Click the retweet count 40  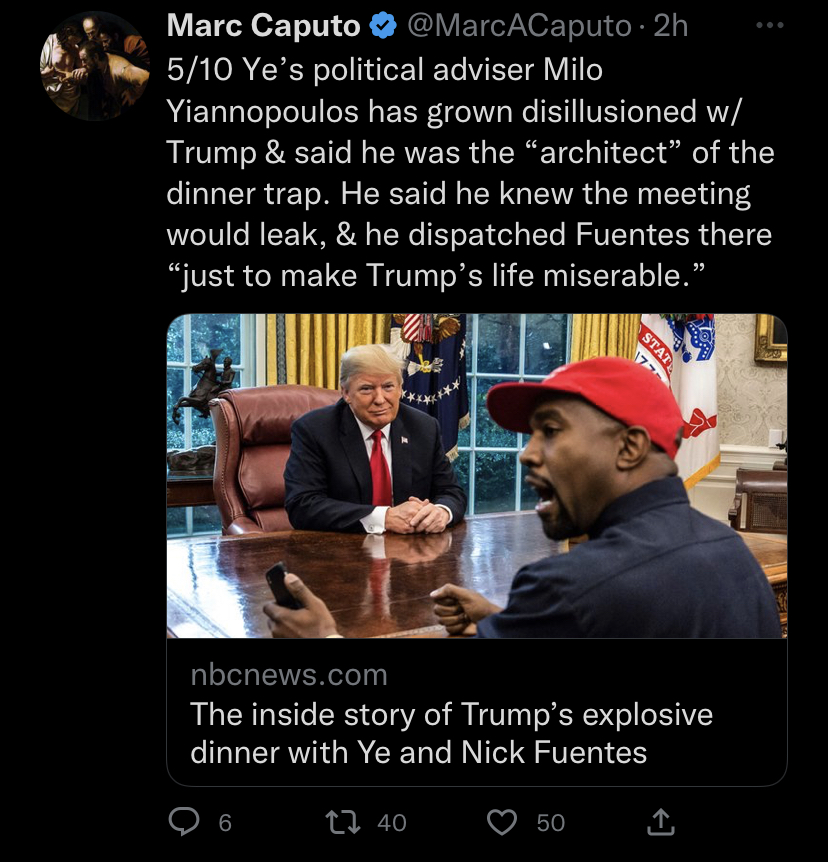pos(391,823)
